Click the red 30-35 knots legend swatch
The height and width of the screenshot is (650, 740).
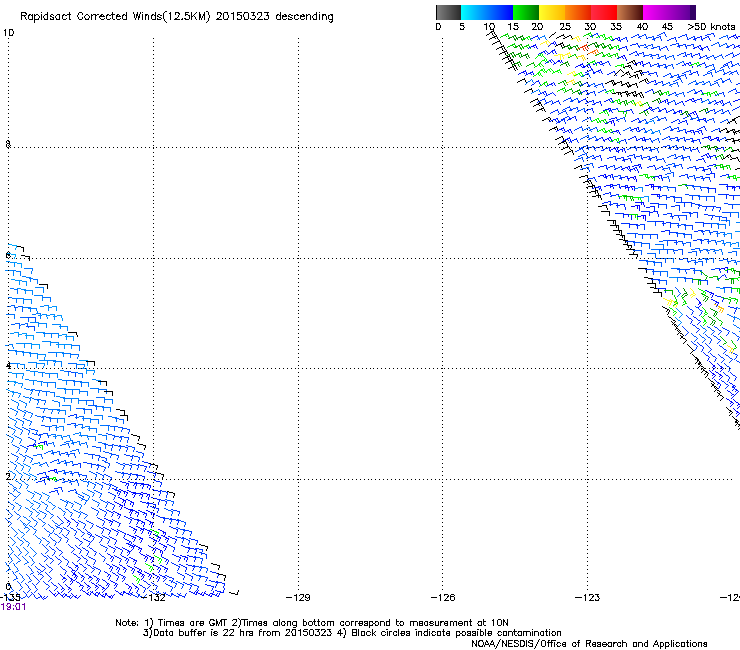pyautogui.click(x=604, y=12)
